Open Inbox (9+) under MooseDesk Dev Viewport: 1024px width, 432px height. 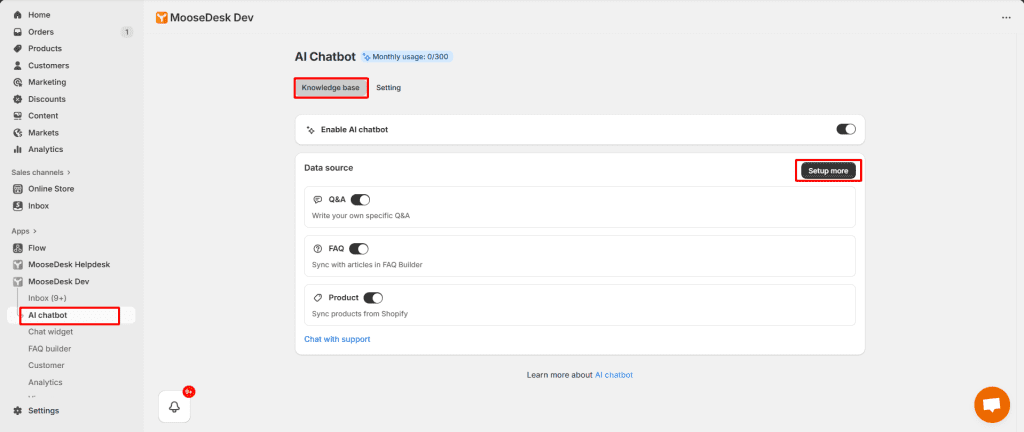[48, 298]
